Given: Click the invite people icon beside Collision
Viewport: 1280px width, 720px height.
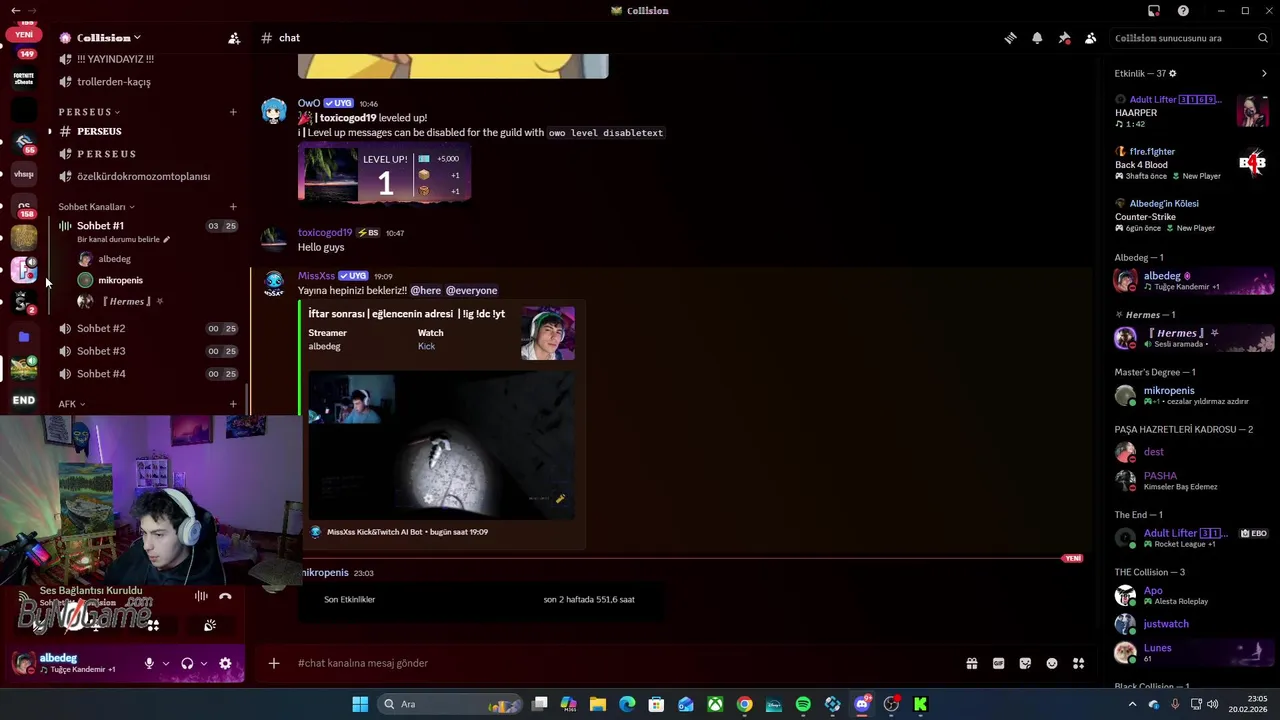Looking at the screenshot, I should [234, 38].
